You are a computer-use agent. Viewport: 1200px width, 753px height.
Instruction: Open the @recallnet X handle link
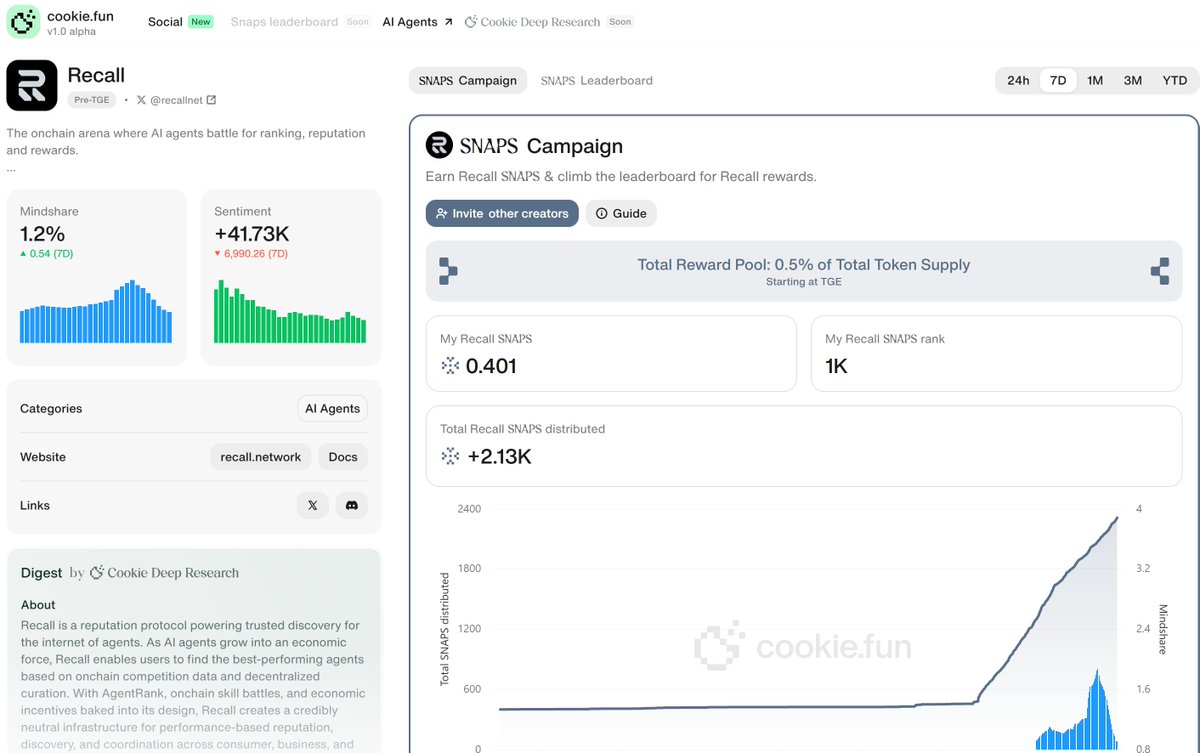[176, 100]
